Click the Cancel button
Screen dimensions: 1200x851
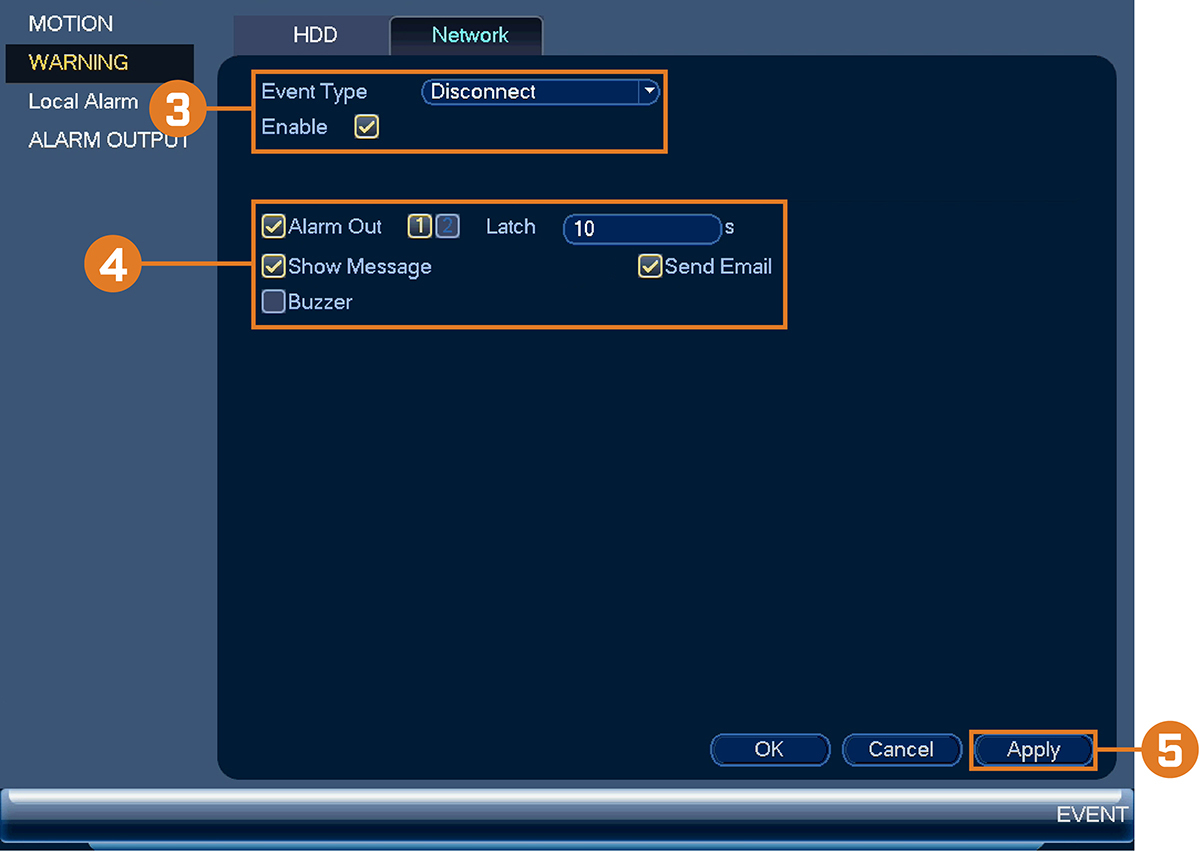(901, 750)
